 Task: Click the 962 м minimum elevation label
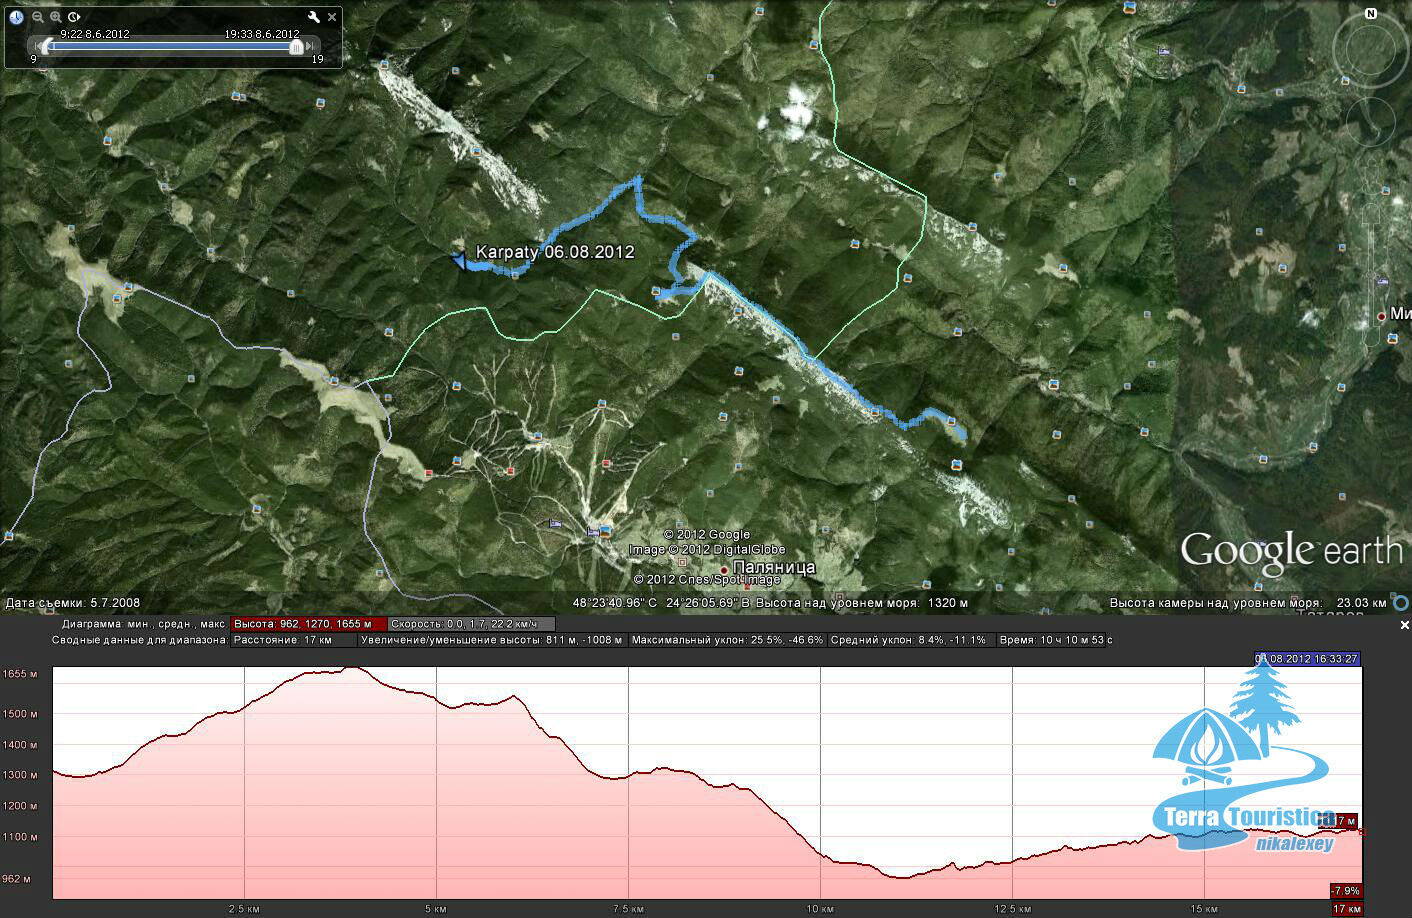[x=16, y=879]
